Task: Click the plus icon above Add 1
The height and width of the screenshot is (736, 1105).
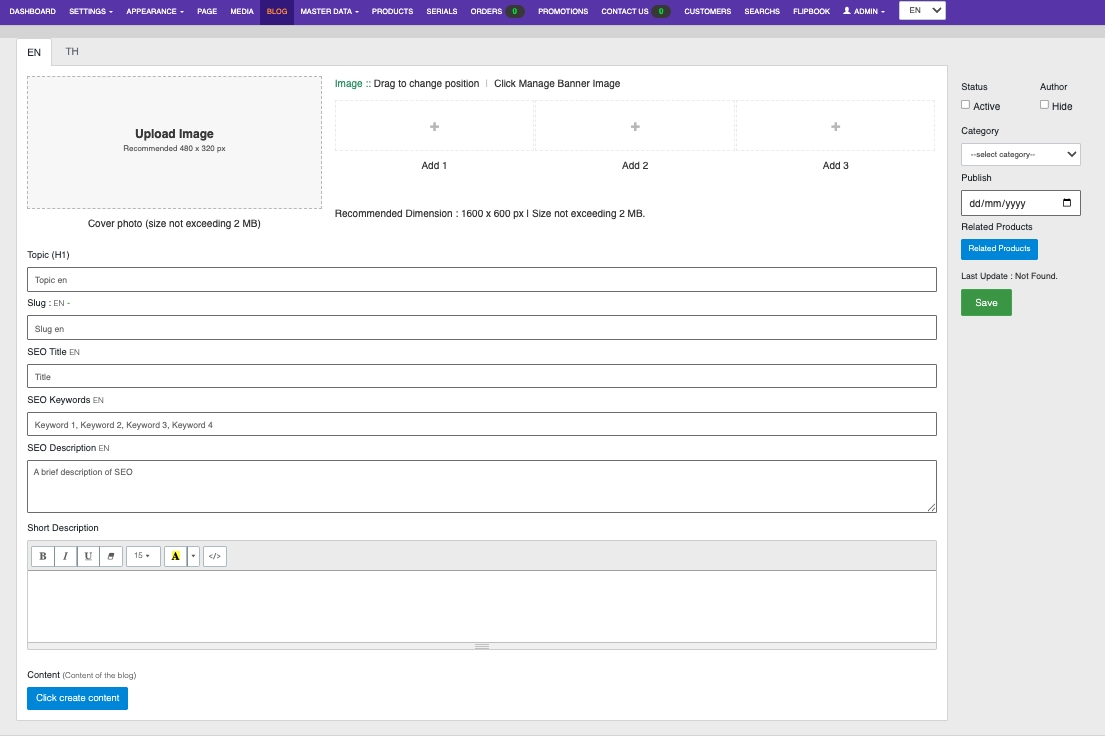Action: (x=434, y=127)
